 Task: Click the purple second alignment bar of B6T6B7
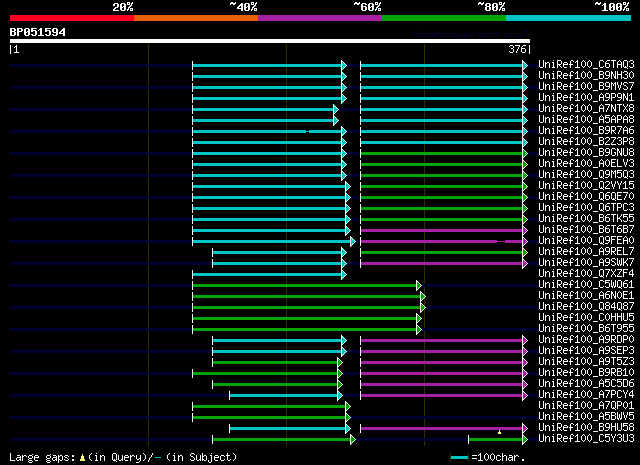[444, 231]
